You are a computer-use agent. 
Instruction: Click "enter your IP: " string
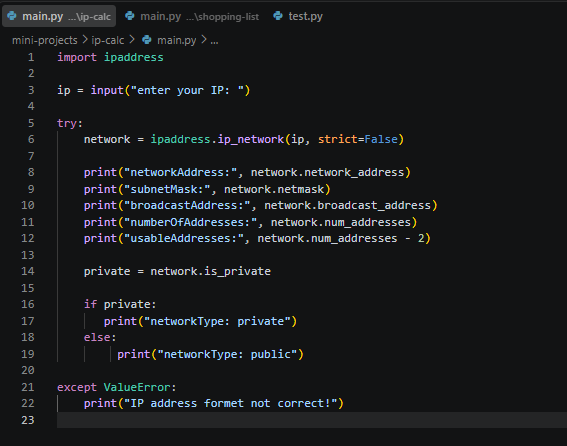(187, 90)
